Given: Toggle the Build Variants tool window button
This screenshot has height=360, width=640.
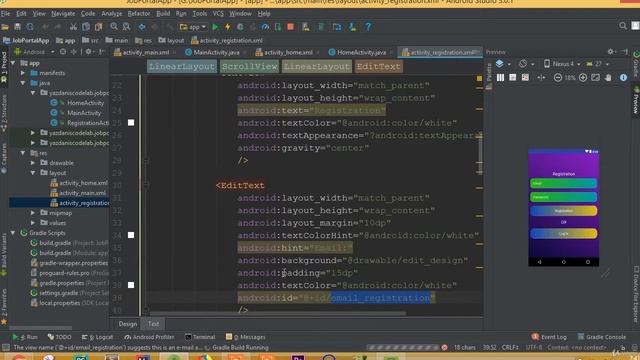Looking at the screenshot, I should click(4, 254).
